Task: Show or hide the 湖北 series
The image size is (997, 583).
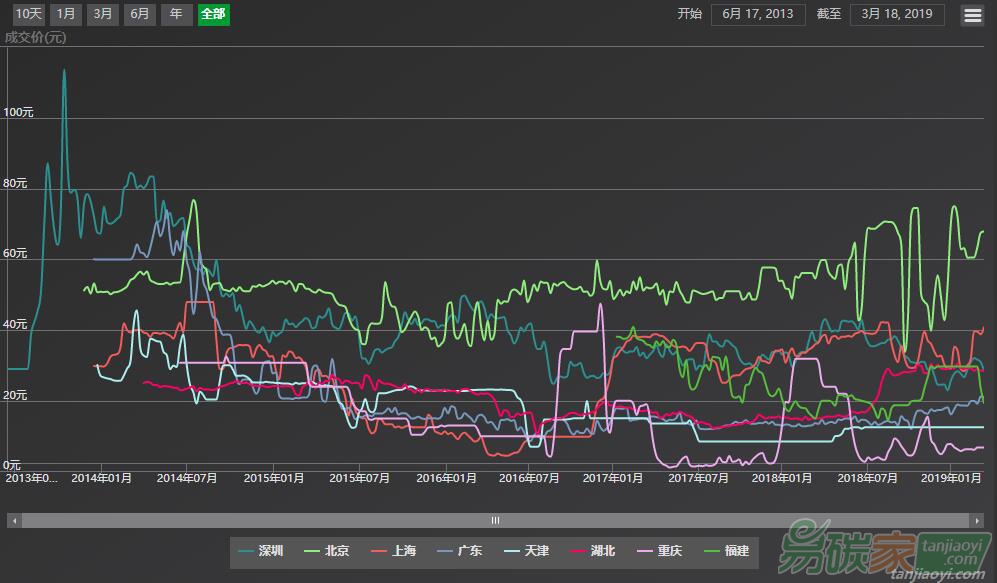Action: [595, 550]
